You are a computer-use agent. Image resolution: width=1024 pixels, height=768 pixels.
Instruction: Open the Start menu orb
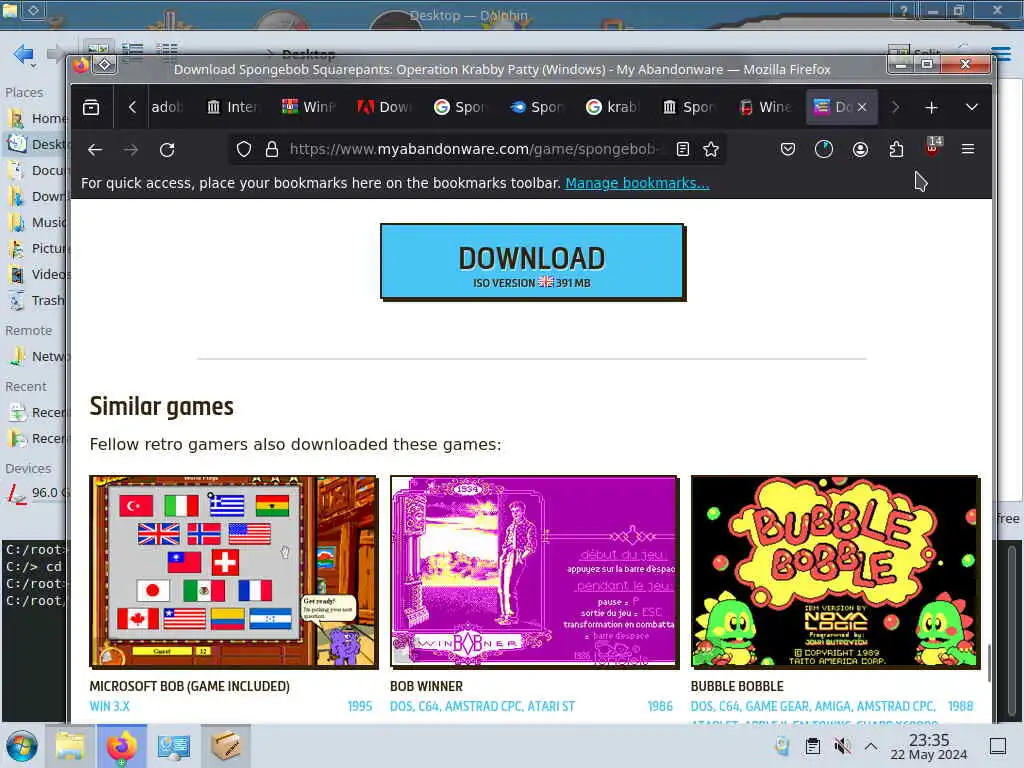[x=22, y=746]
